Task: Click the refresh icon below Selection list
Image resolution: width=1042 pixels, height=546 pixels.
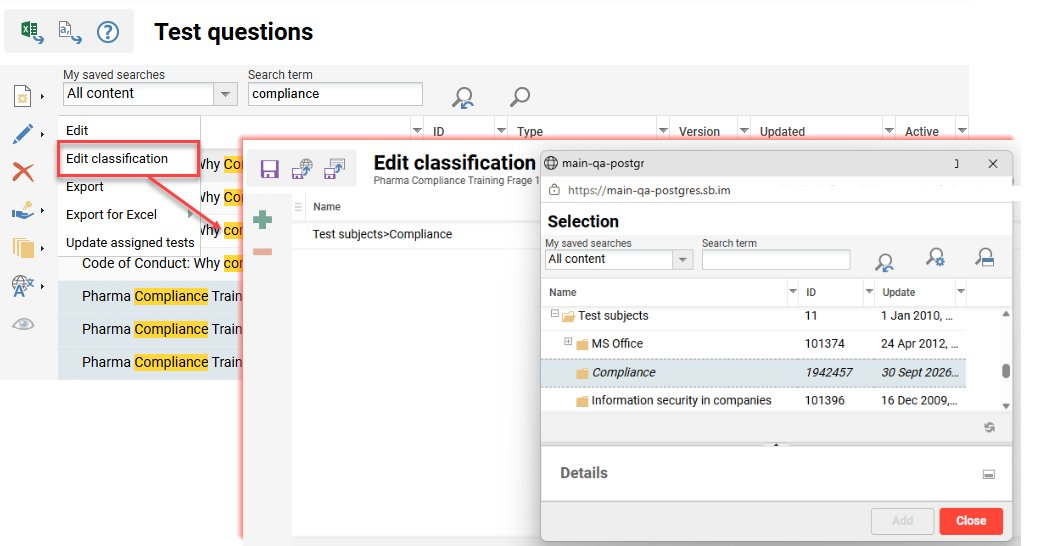Action: [990, 427]
